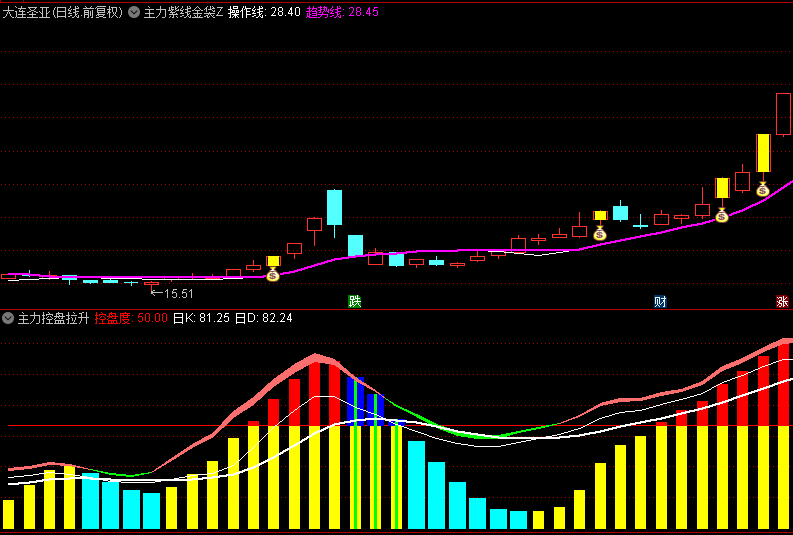Click the leftmost money bag signal icon
The image size is (793, 535).
[x=273, y=274]
